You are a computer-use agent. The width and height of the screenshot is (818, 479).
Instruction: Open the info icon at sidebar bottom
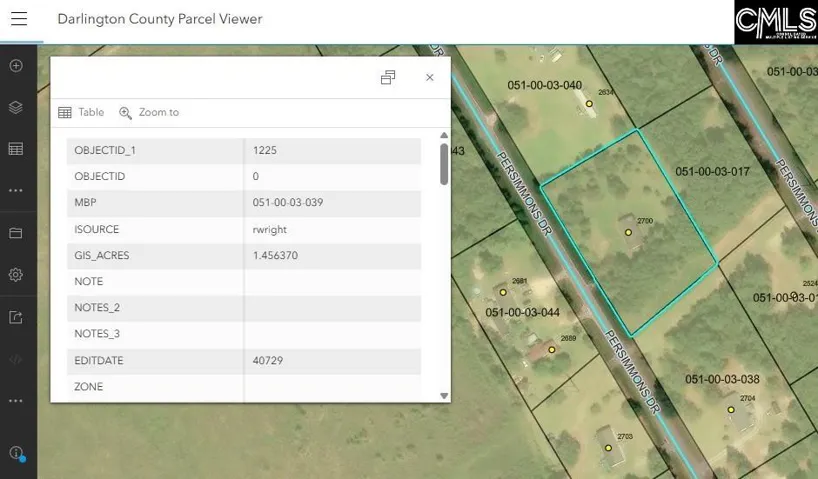16,453
